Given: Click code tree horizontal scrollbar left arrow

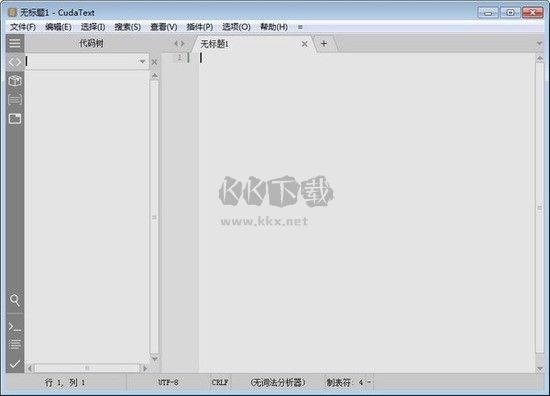Looking at the screenshot, I should (30, 368).
